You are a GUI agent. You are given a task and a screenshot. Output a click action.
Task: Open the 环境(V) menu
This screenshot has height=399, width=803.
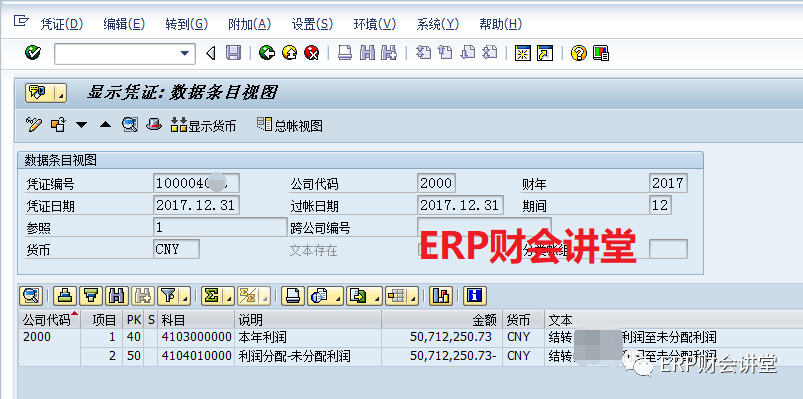click(375, 24)
